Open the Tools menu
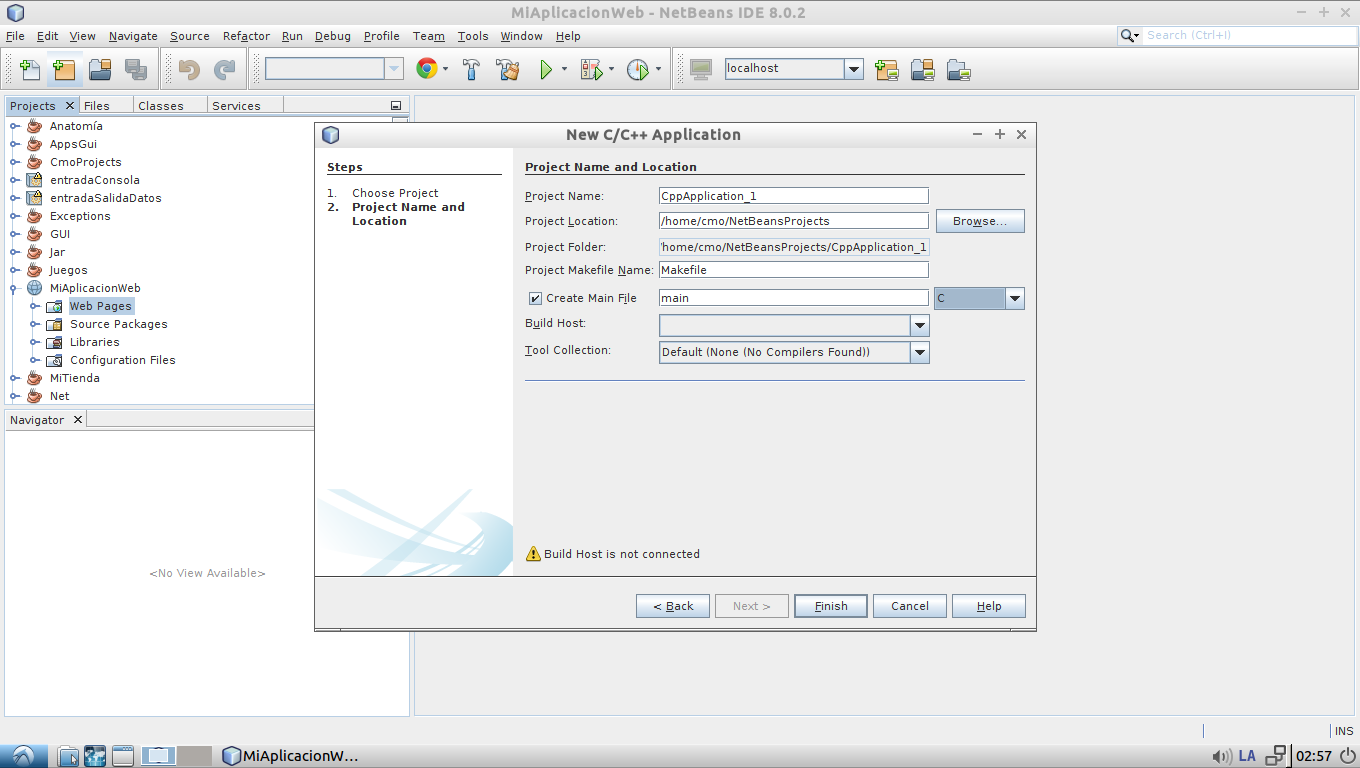 coord(473,36)
